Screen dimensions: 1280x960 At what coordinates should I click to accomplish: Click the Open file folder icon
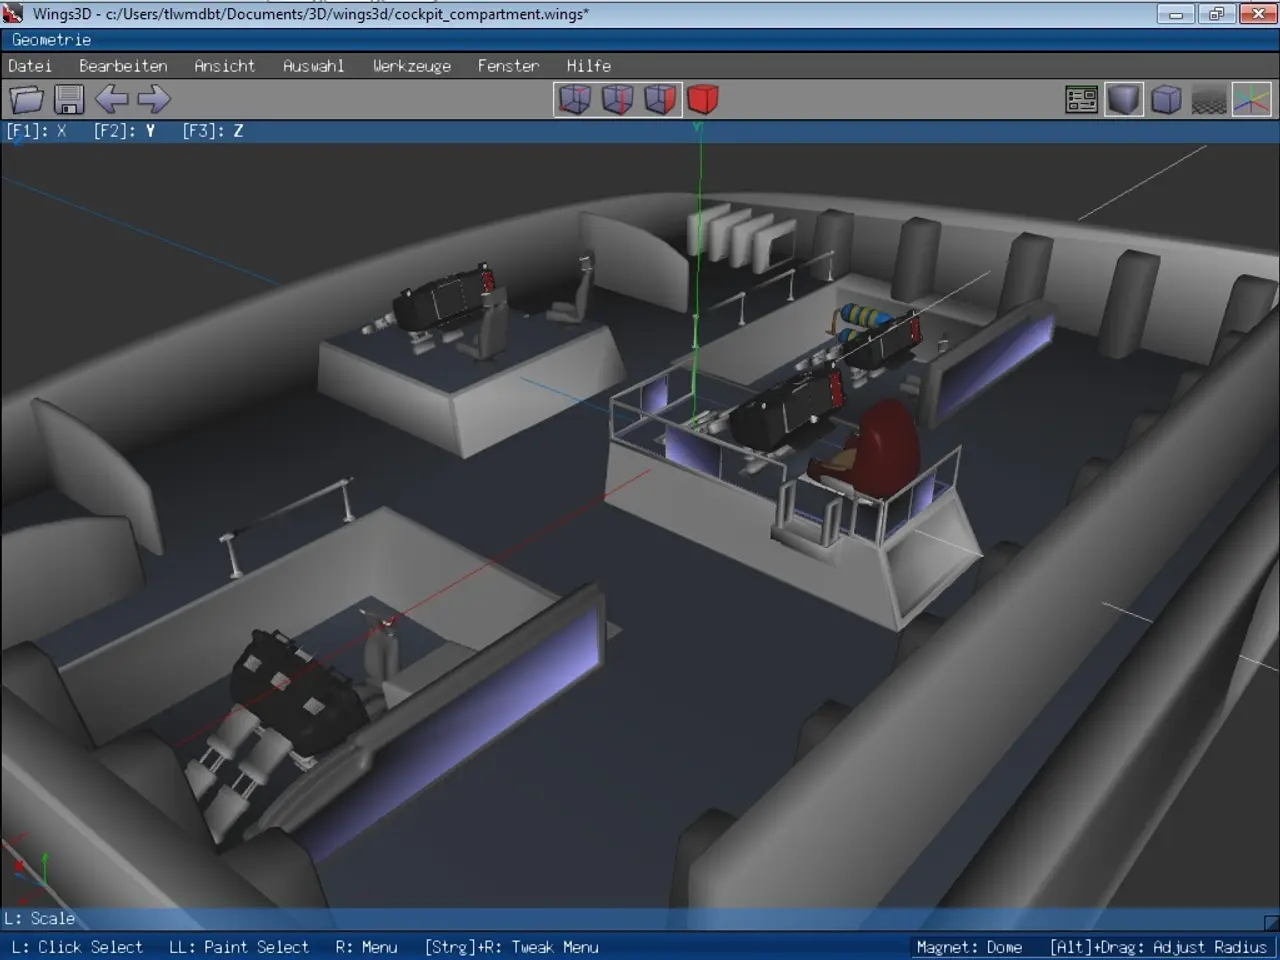27,99
